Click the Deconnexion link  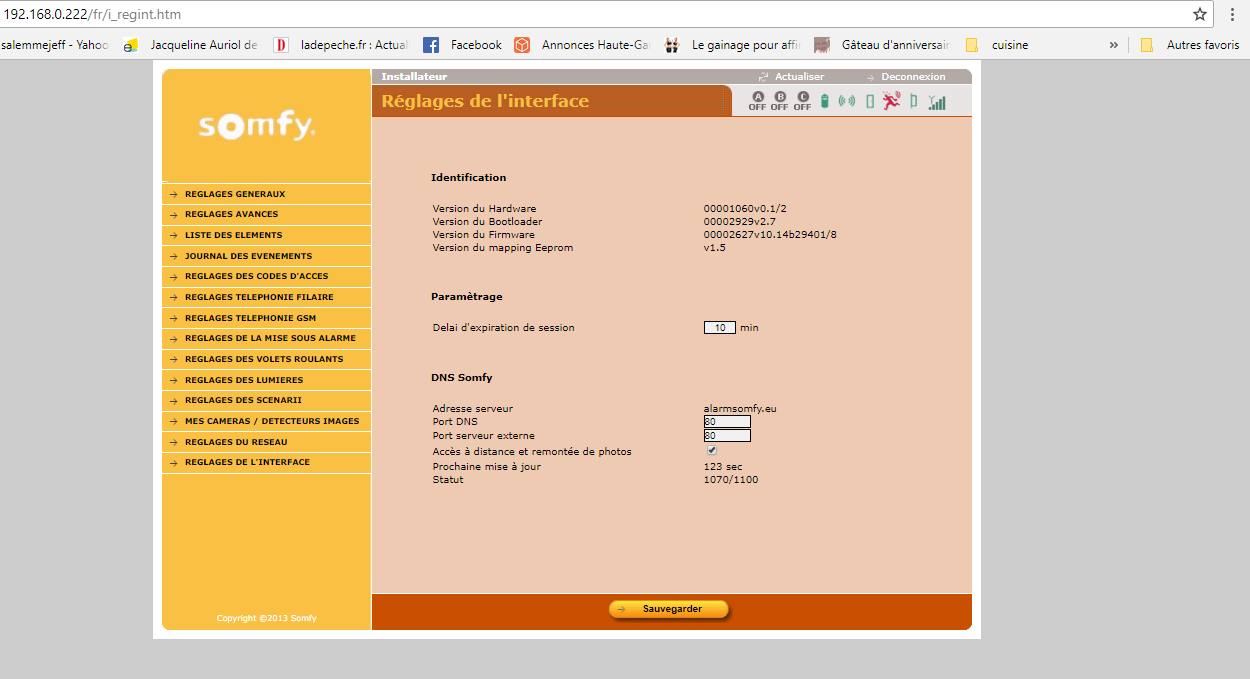click(x=913, y=77)
